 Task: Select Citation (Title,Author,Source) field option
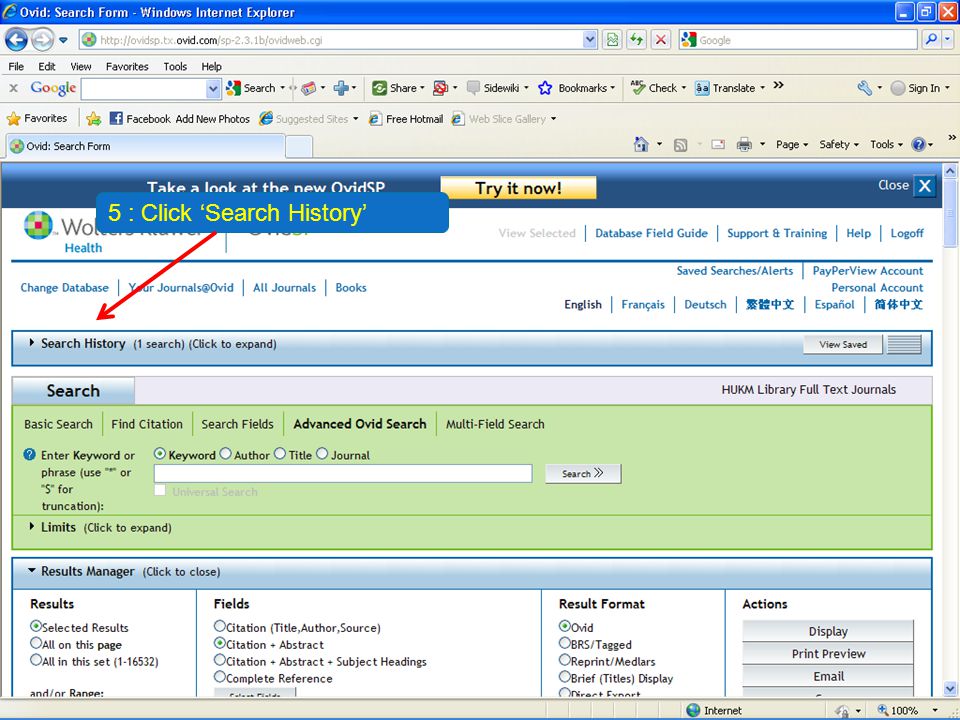point(220,626)
